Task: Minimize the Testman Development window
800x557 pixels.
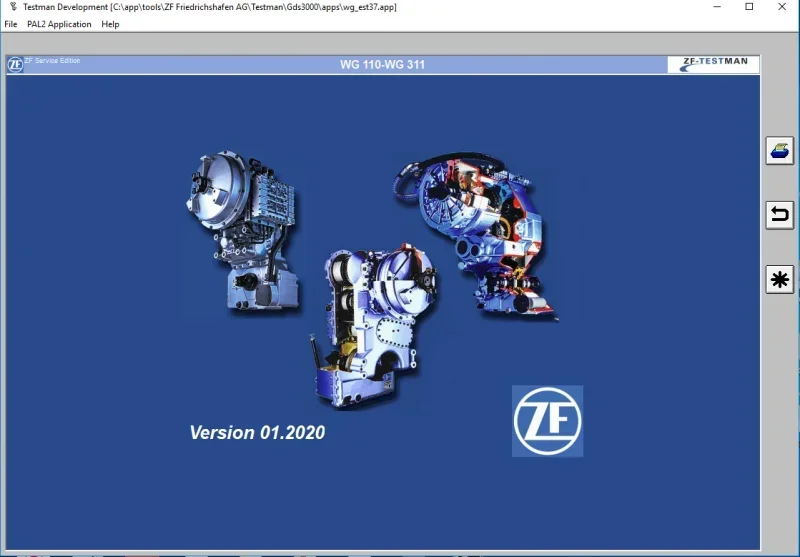Action: coord(717,7)
